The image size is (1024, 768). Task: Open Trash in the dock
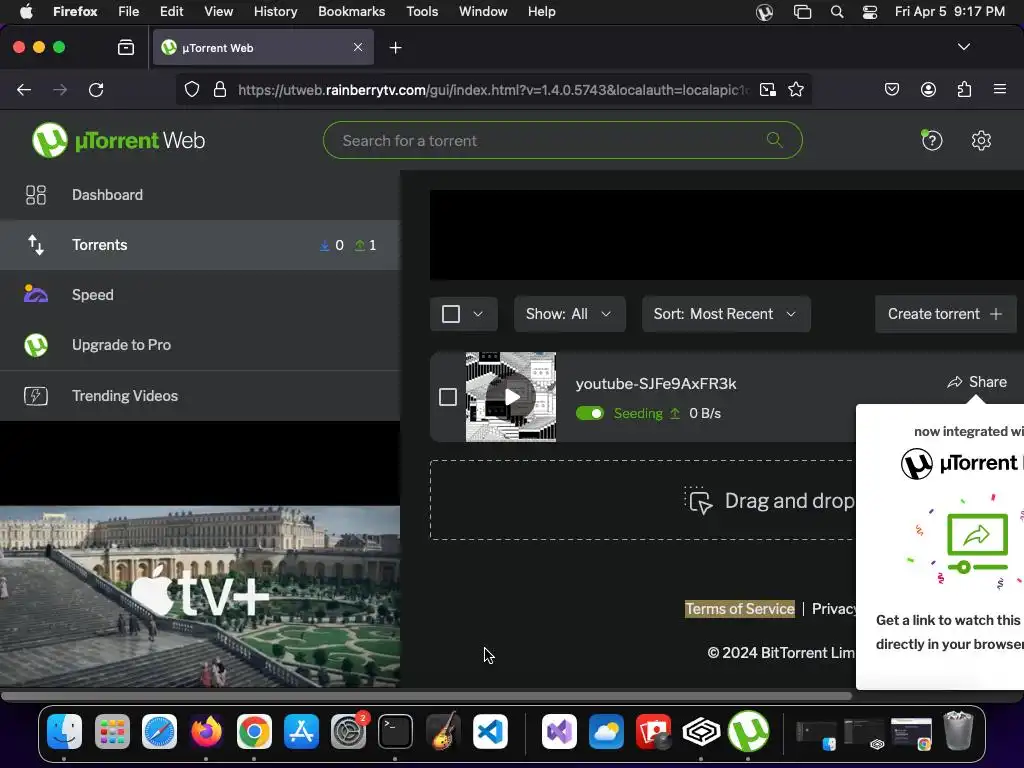(958, 731)
